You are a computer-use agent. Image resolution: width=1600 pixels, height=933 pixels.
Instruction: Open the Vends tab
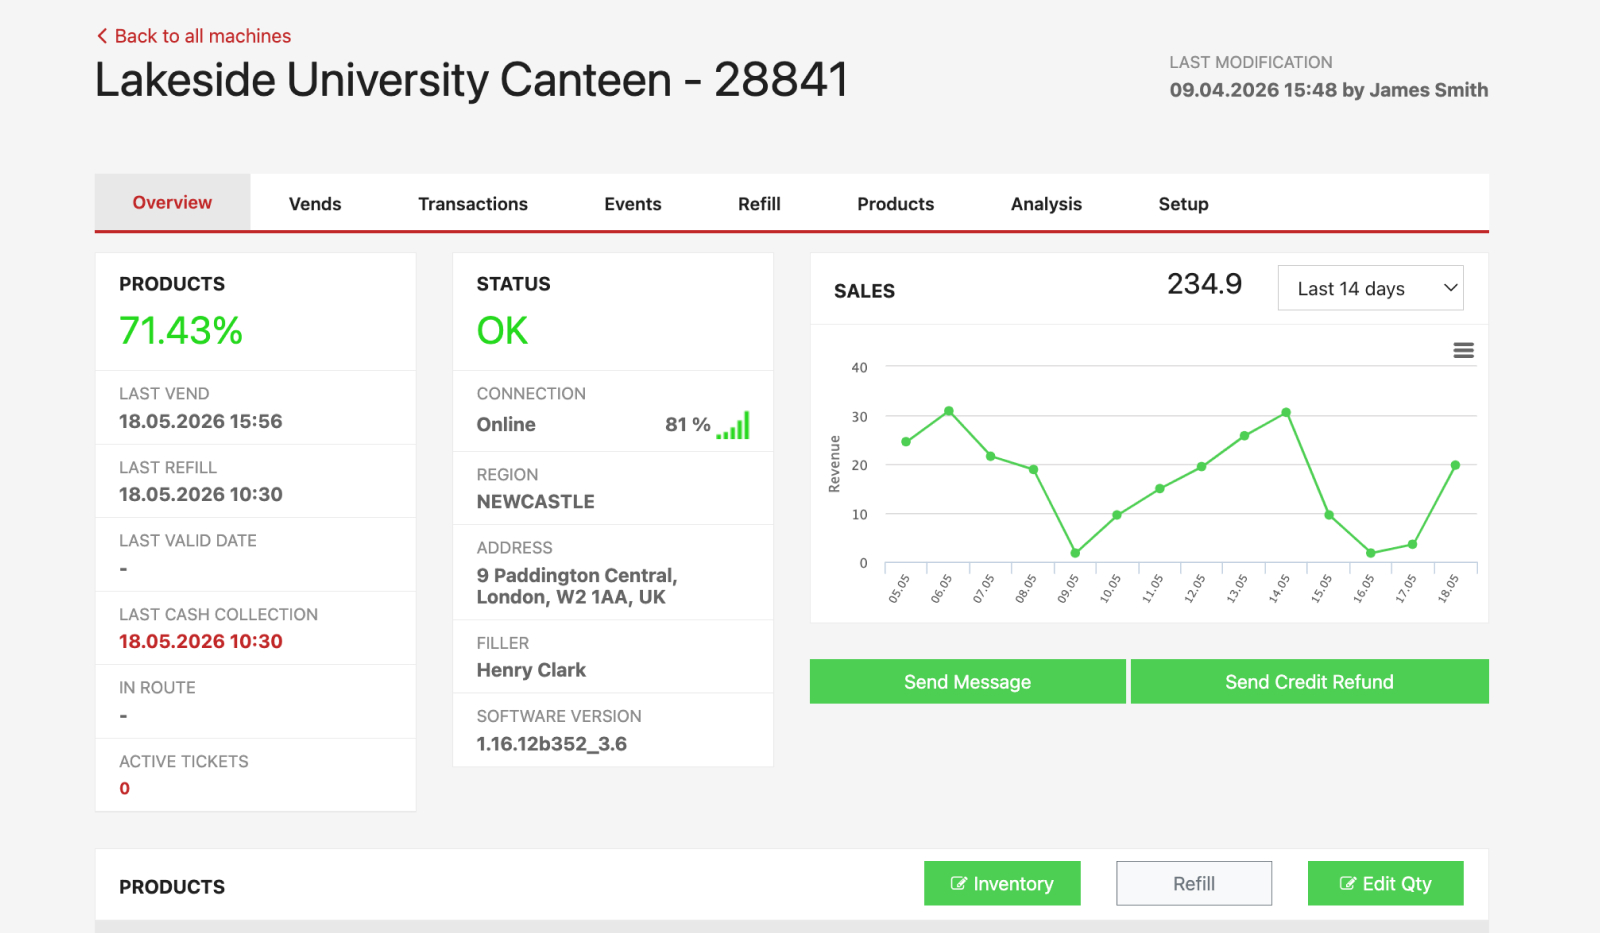(315, 204)
